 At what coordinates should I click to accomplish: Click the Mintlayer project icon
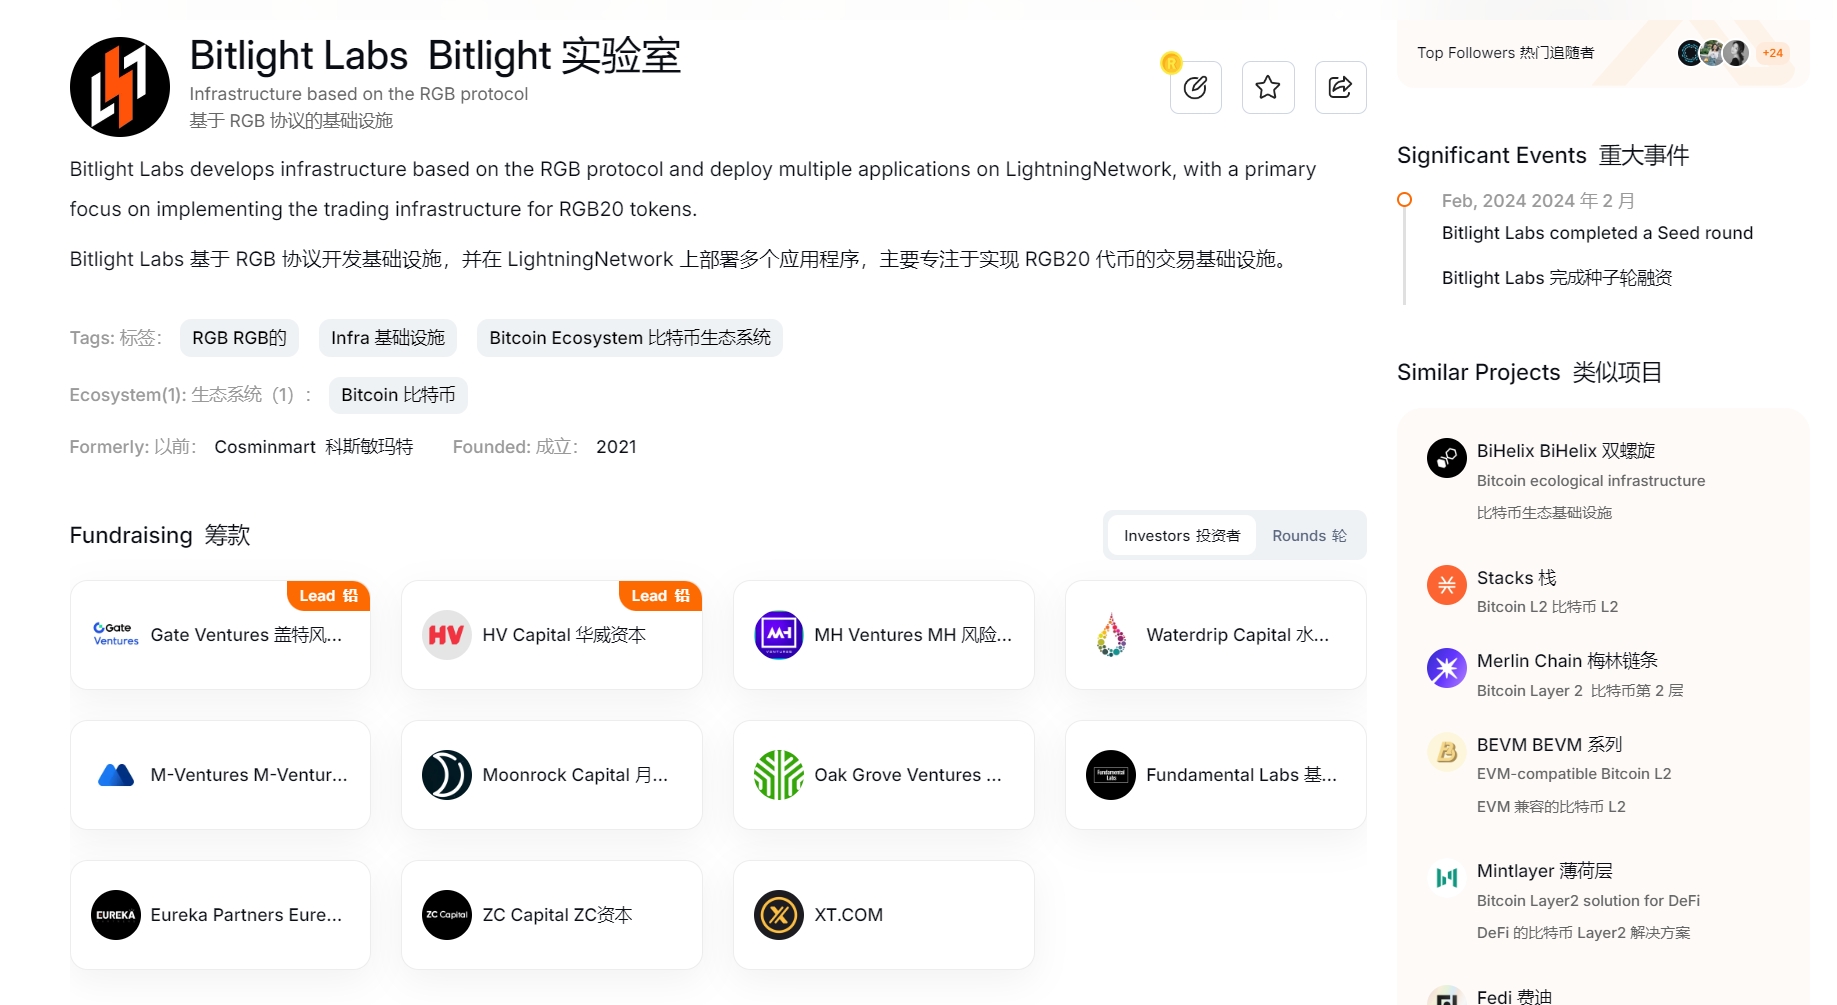click(x=1447, y=878)
